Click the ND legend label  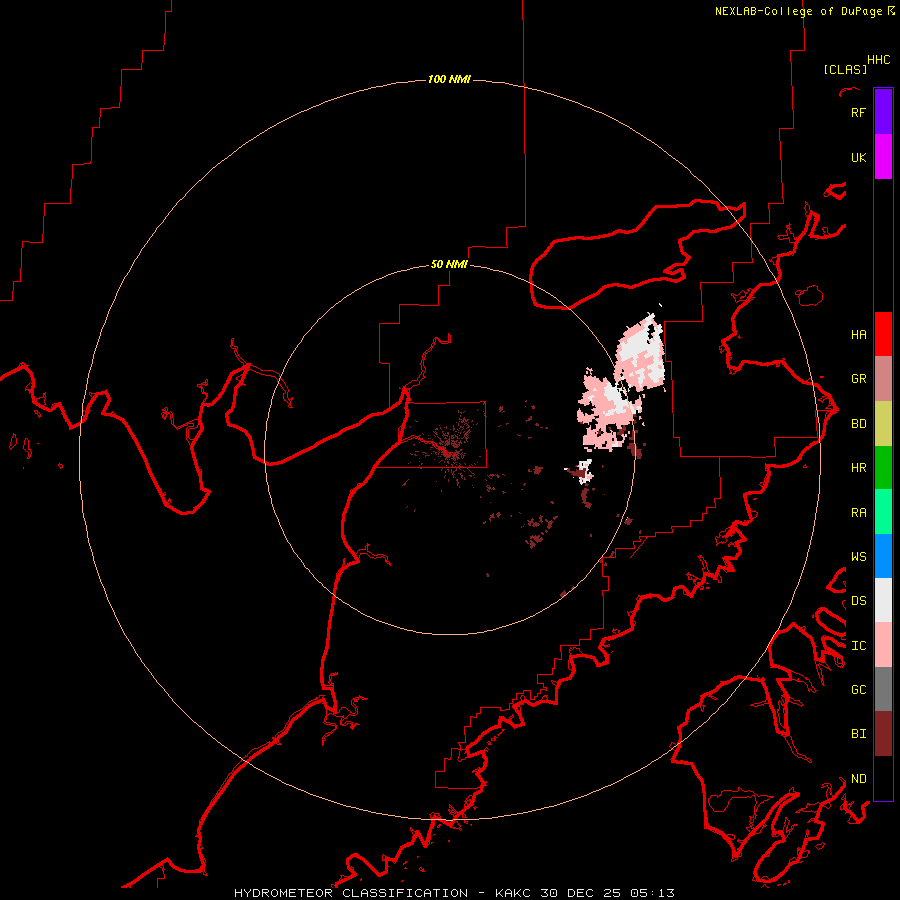coord(858,779)
